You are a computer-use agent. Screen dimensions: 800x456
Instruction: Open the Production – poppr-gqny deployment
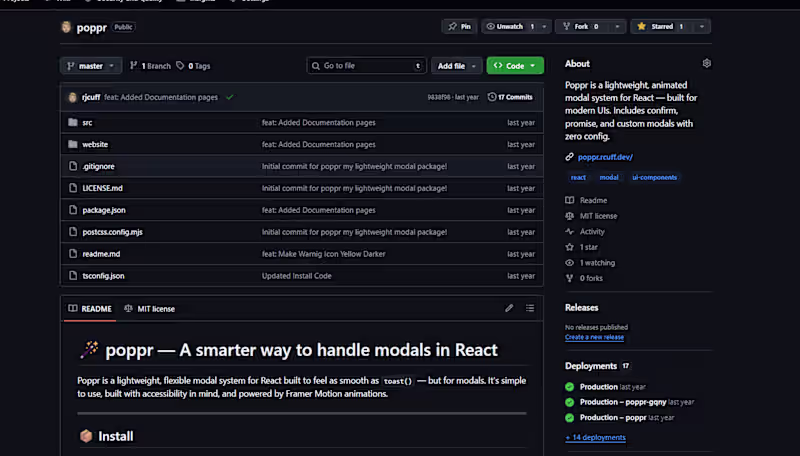pyautogui.click(x=623, y=402)
